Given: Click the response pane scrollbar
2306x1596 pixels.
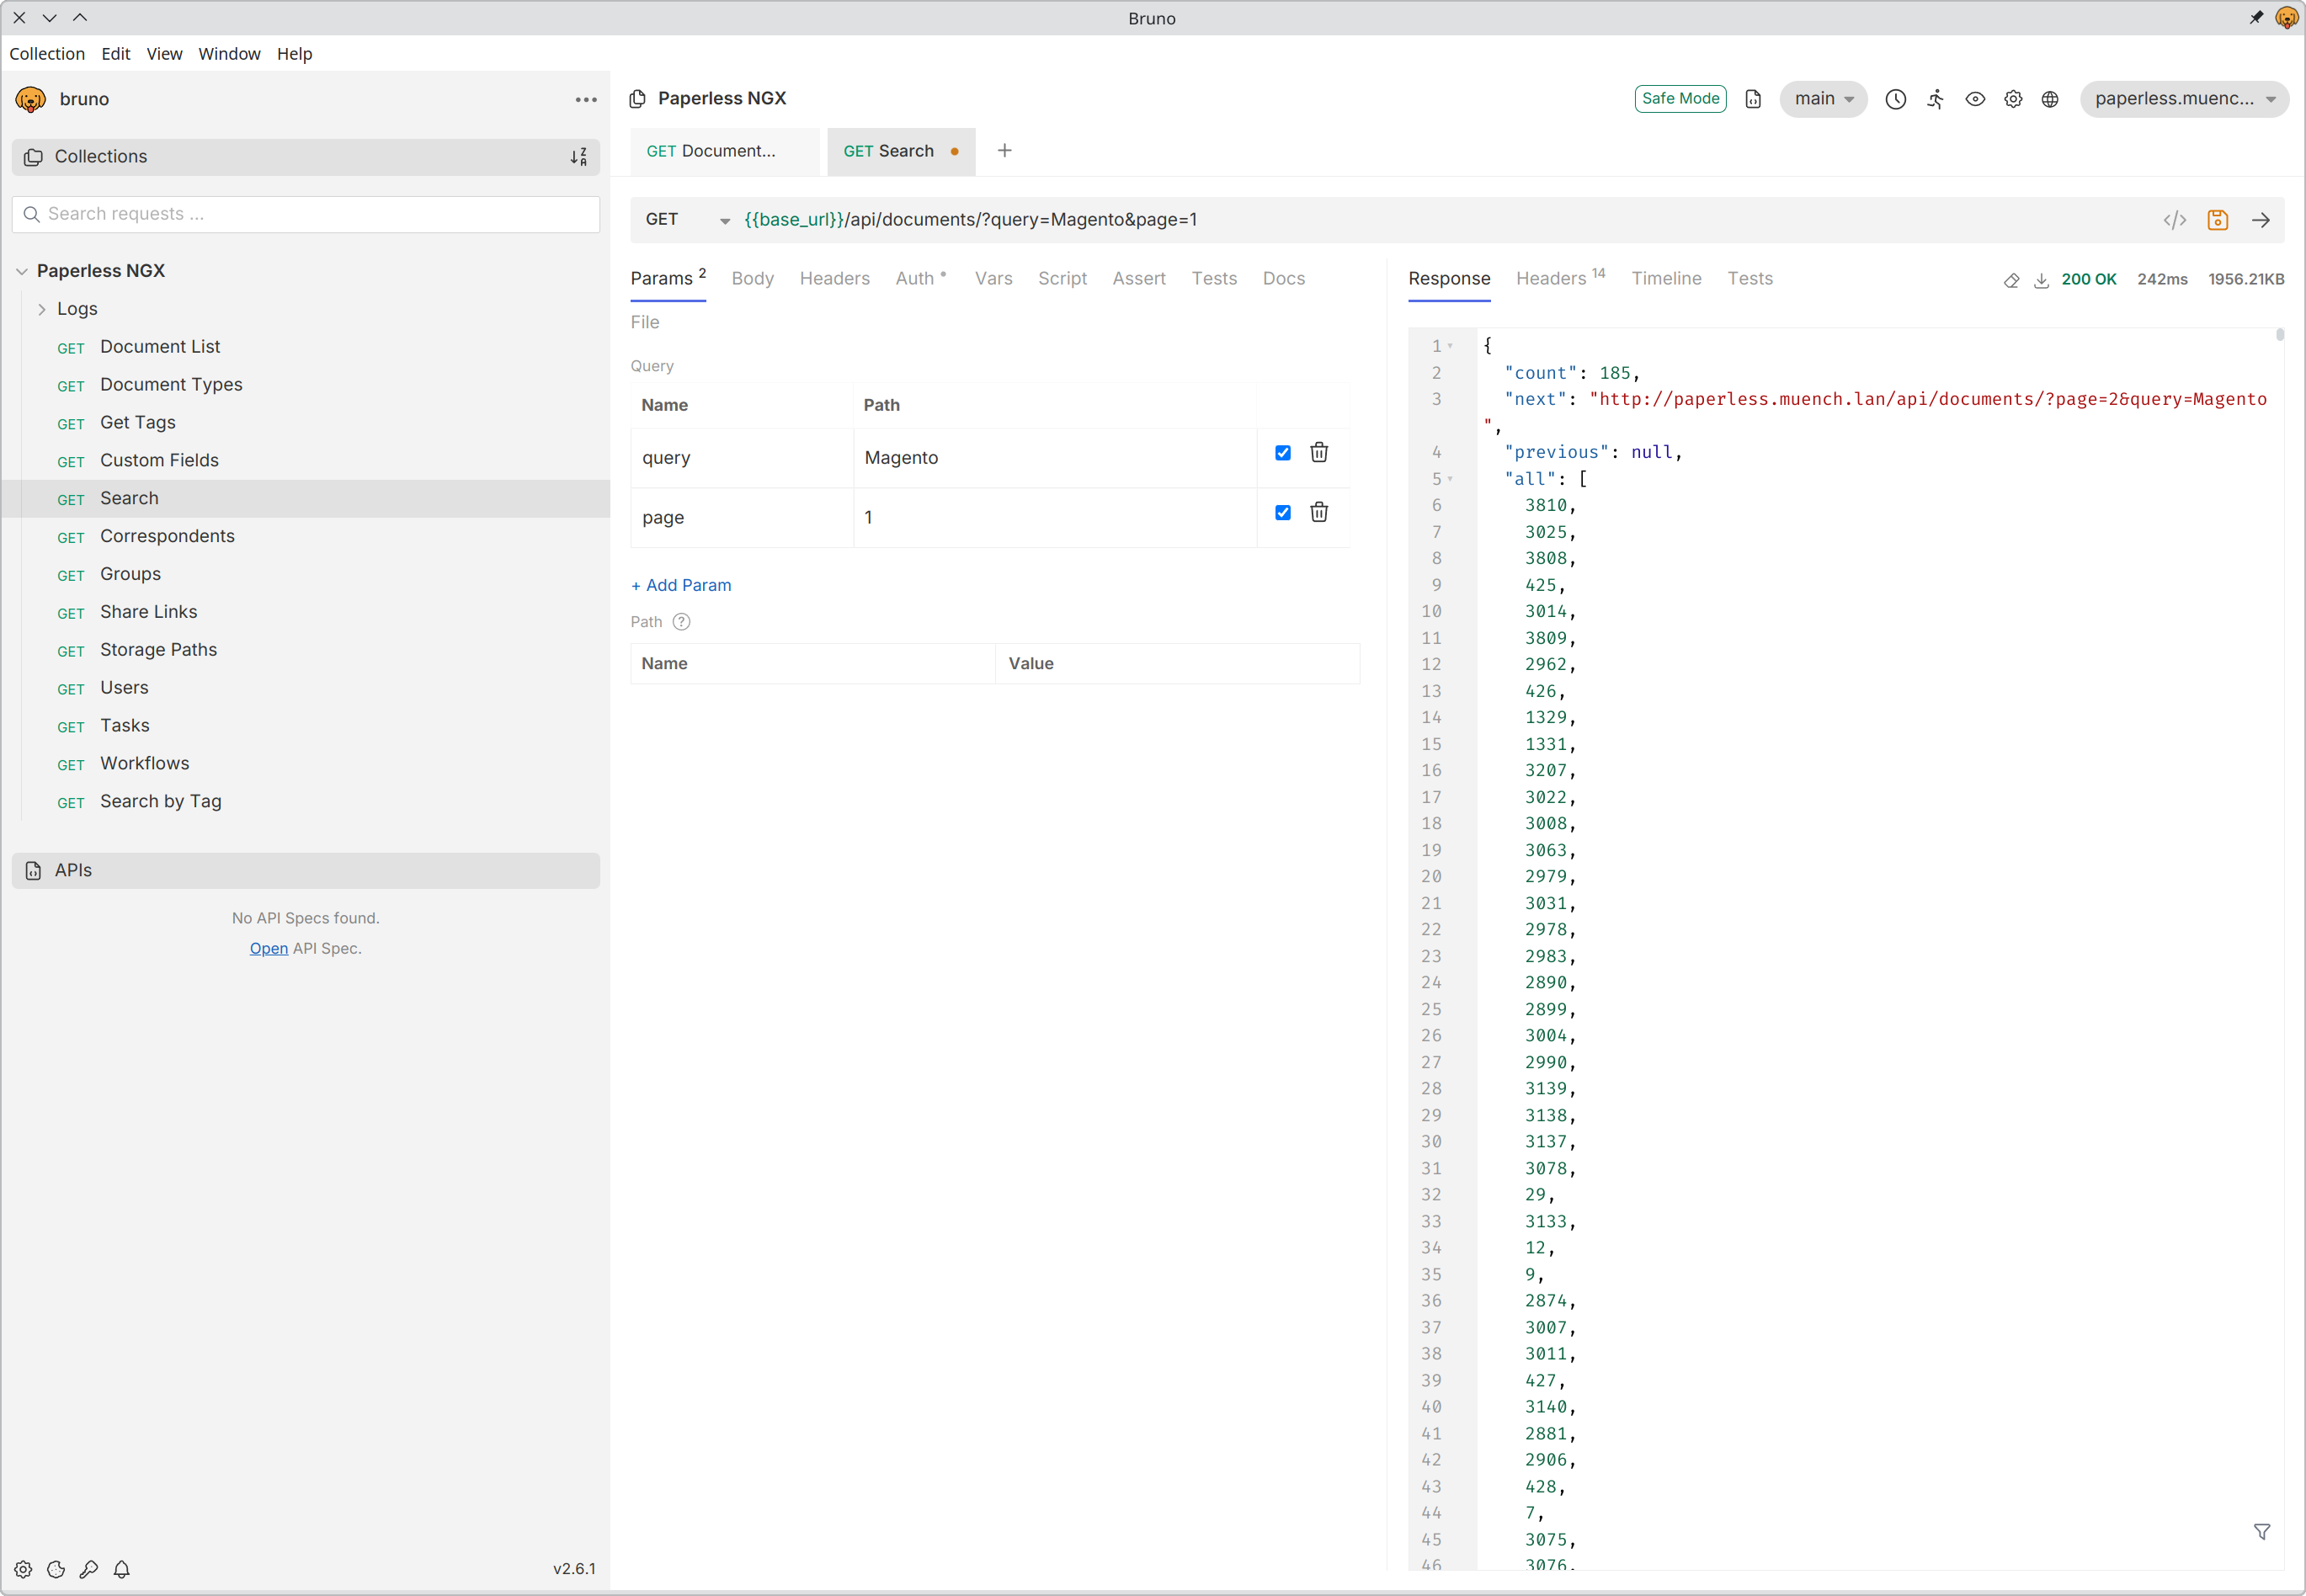Looking at the screenshot, I should coord(2280,335).
